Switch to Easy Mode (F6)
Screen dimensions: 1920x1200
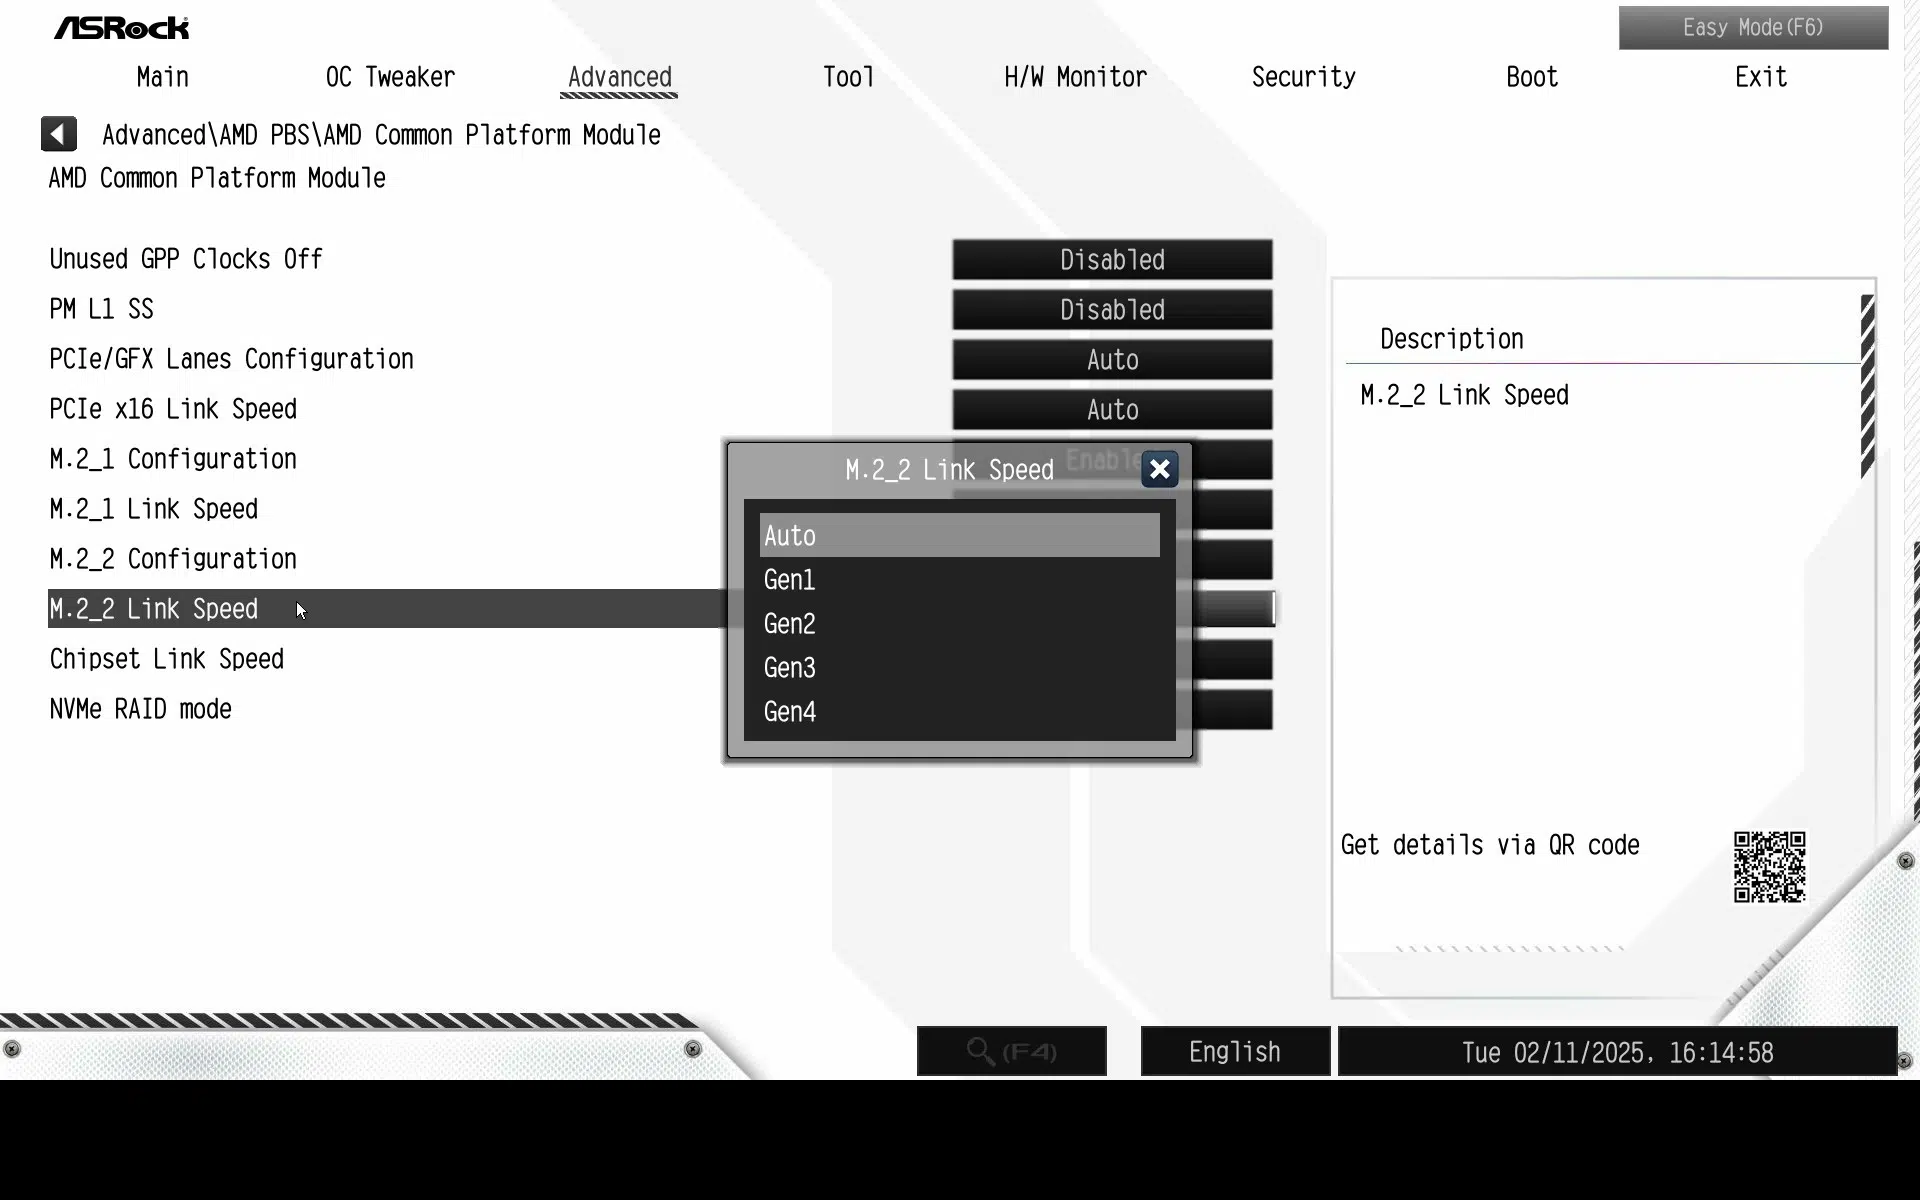[1753, 28]
